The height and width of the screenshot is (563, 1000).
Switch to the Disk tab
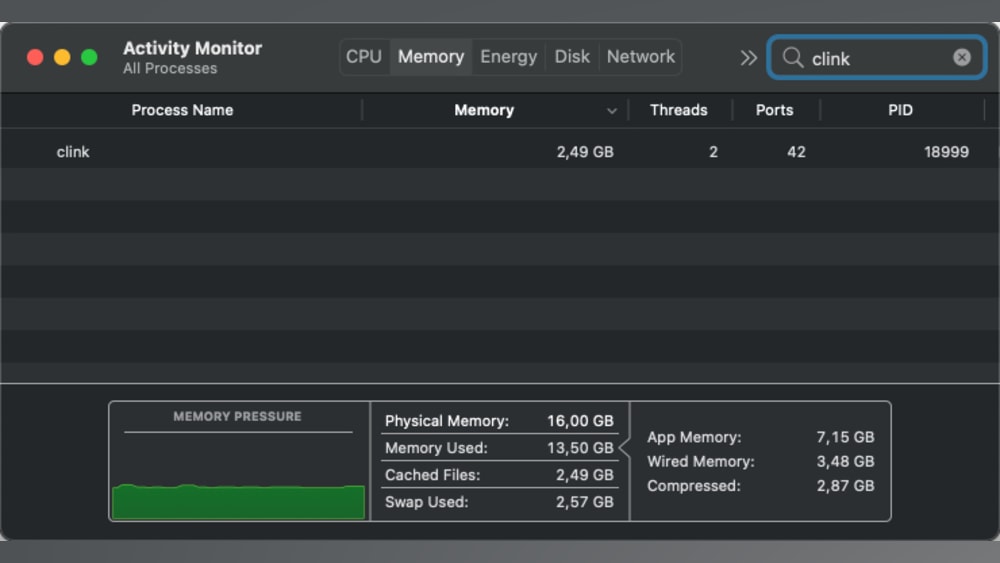(x=572, y=57)
